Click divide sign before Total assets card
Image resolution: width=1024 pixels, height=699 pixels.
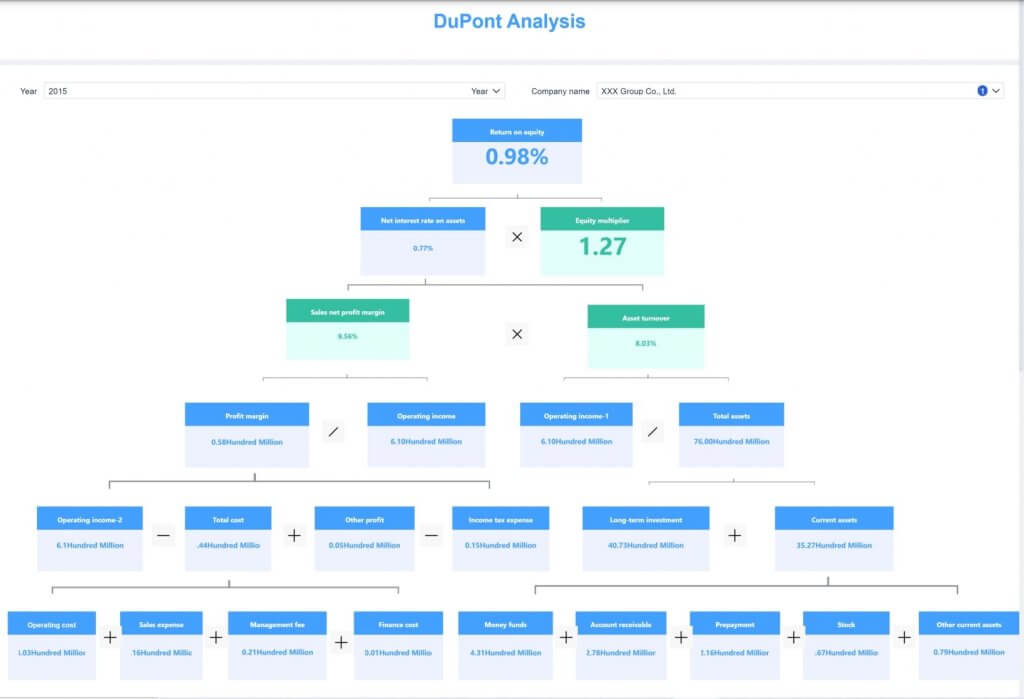click(652, 432)
